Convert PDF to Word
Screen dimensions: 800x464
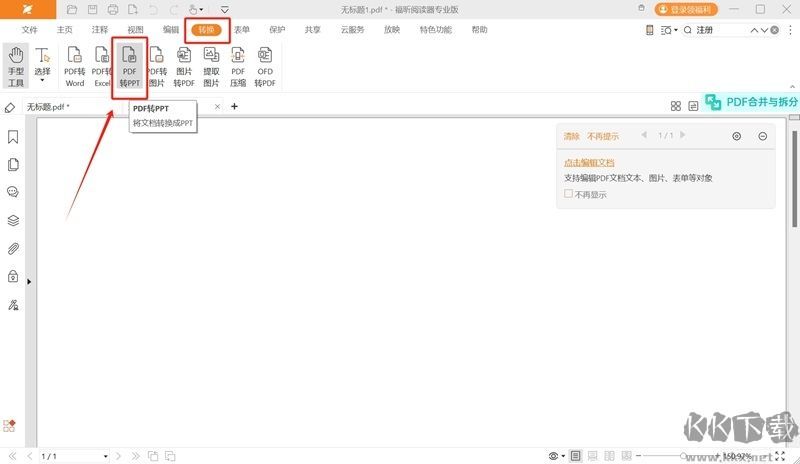coord(74,66)
